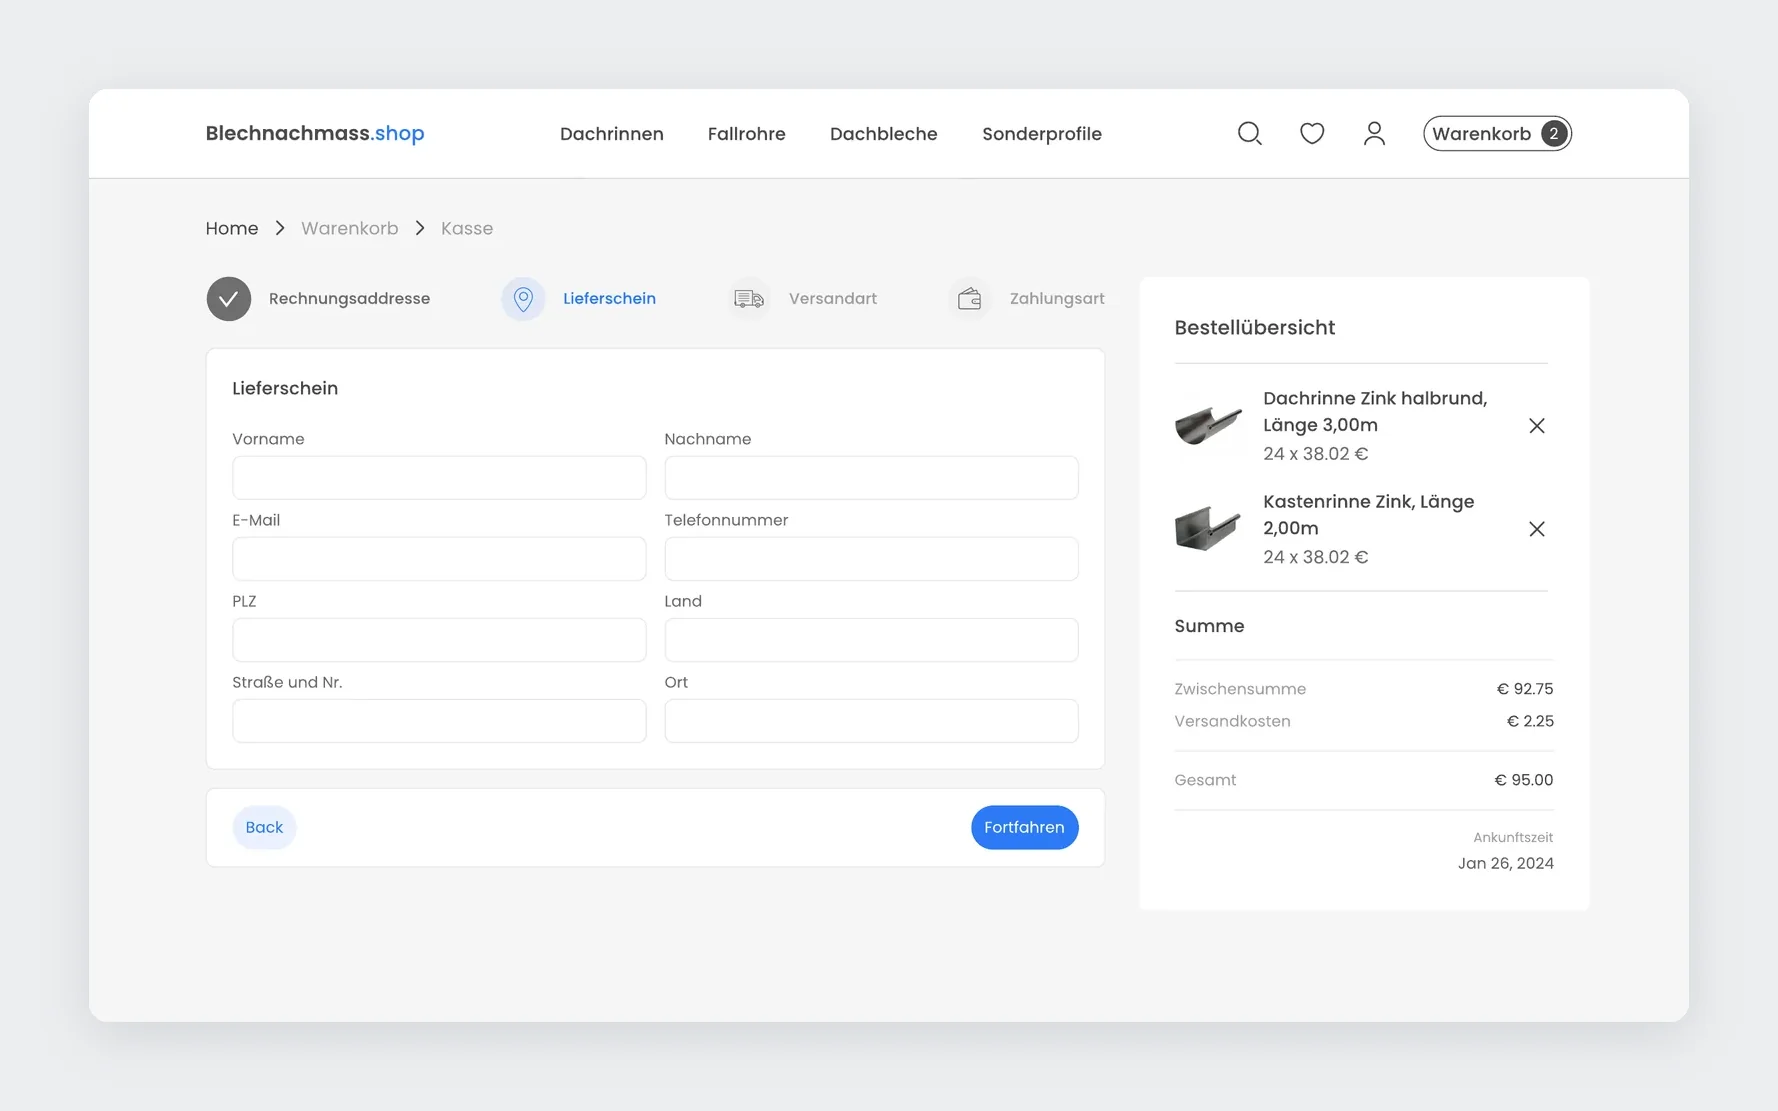Click the Kastenrinne Zink product thumbnail

click(1208, 528)
